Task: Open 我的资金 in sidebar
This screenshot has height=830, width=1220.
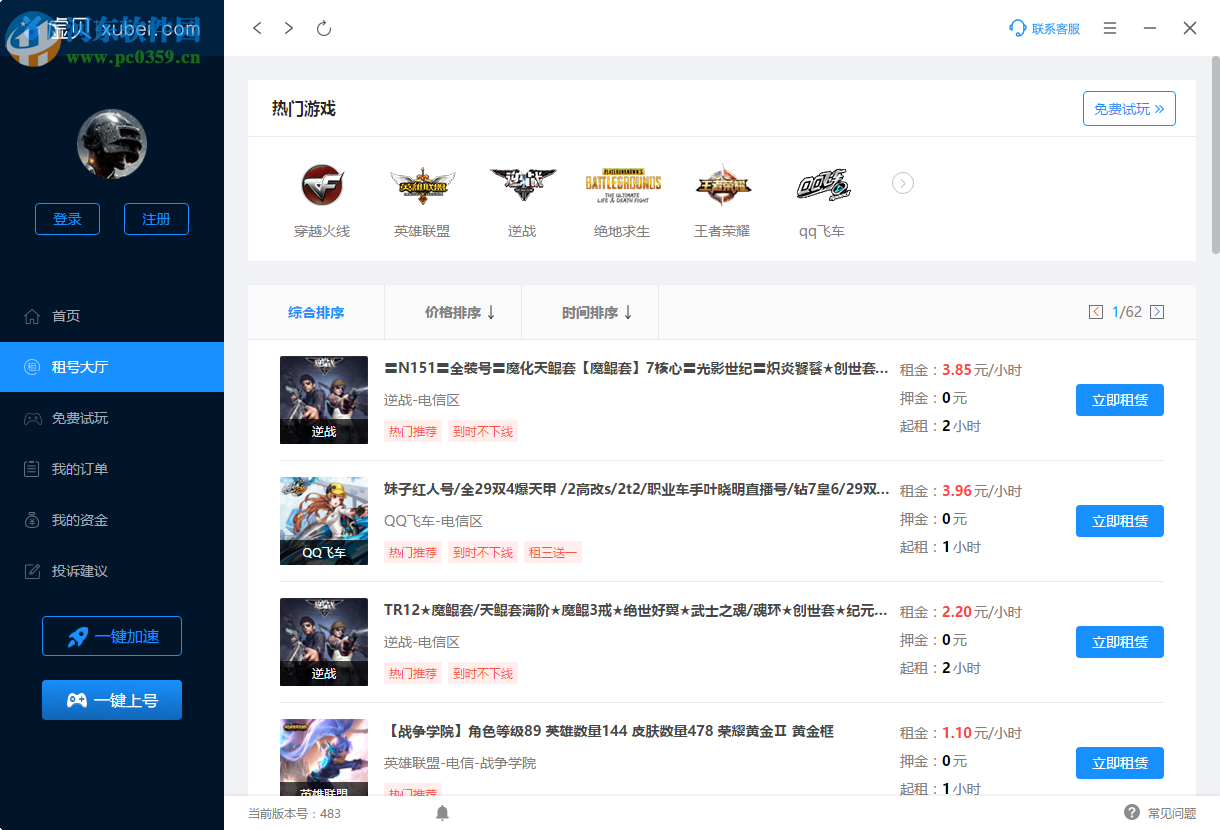Action: (112, 520)
